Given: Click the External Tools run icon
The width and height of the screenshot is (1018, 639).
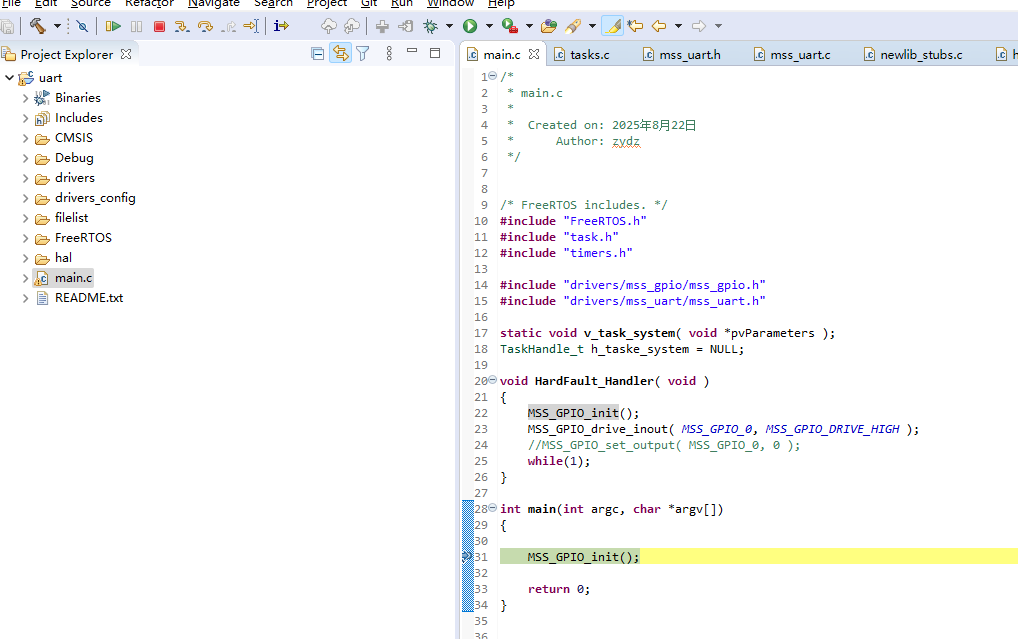Looking at the screenshot, I should tap(510, 26).
